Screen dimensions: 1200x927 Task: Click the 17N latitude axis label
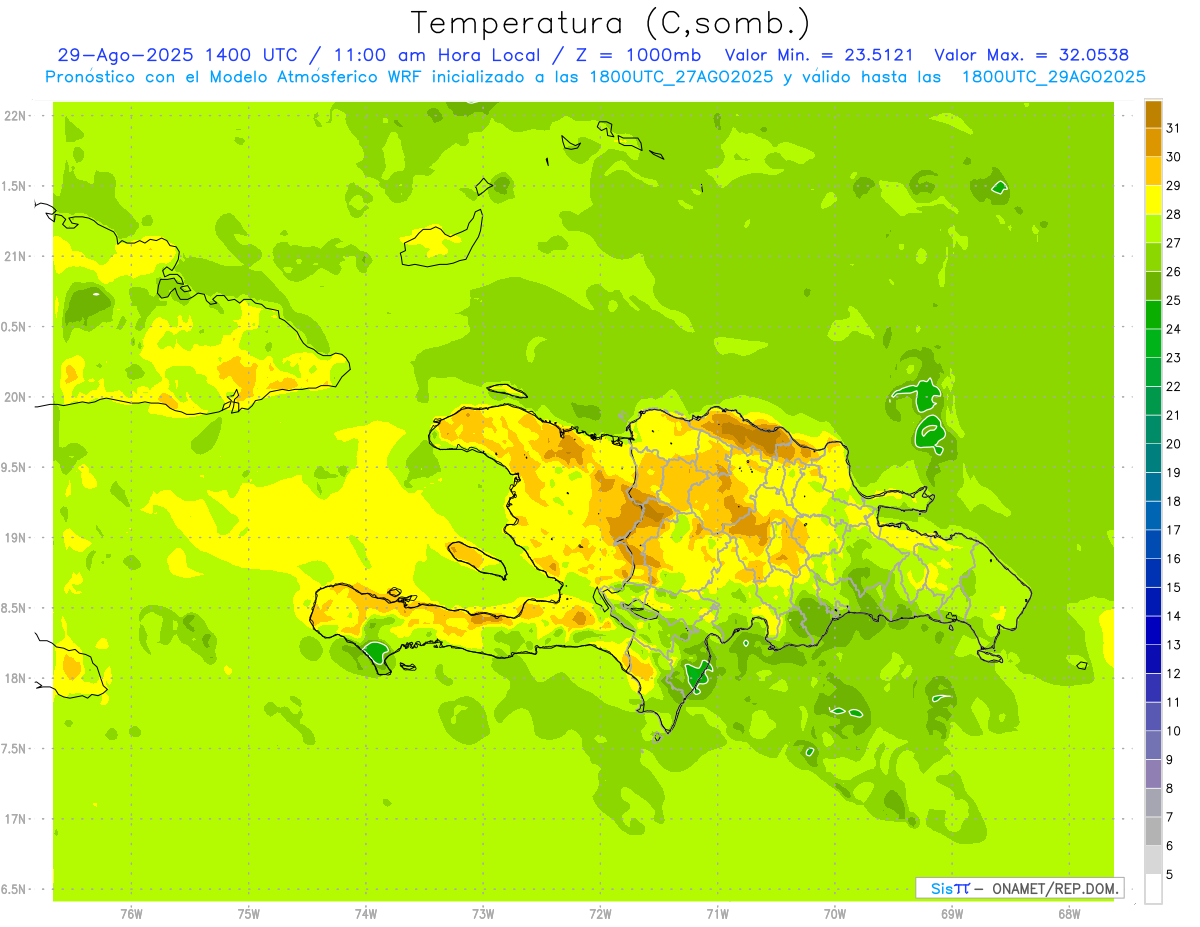click(15, 819)
